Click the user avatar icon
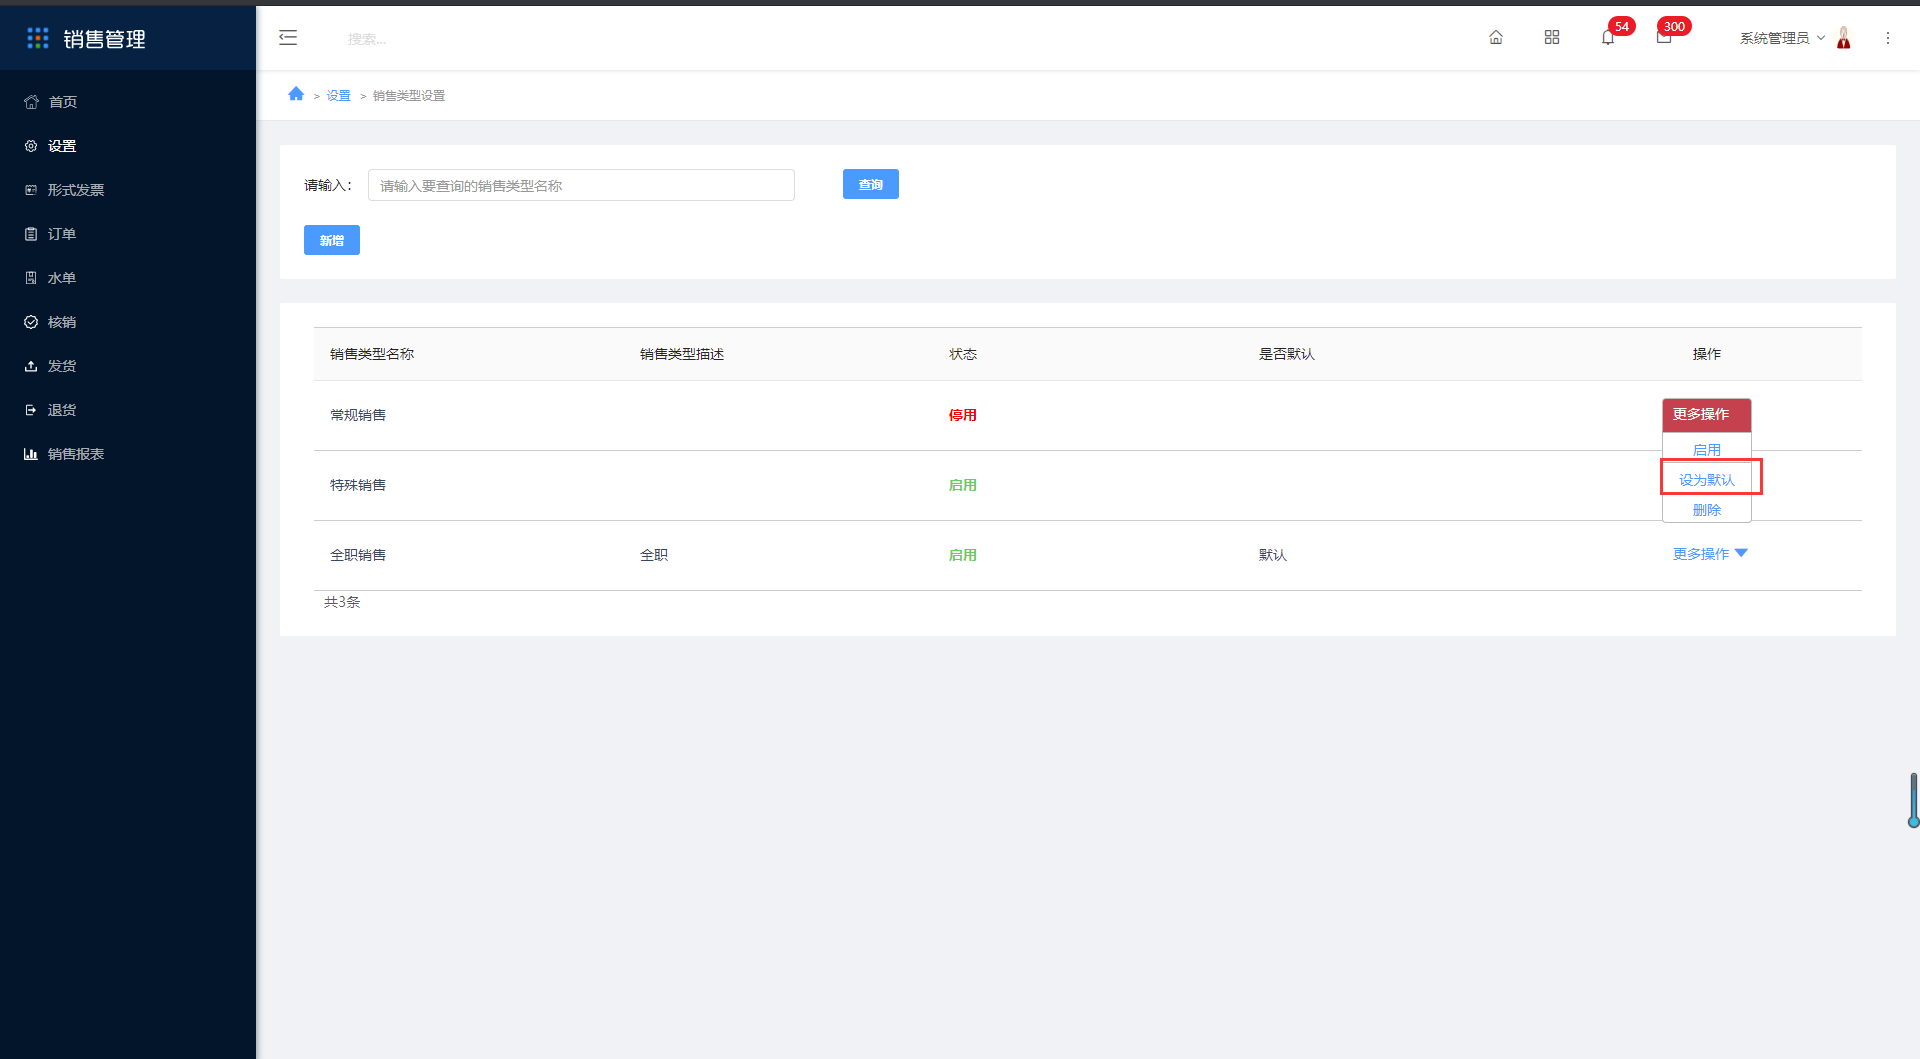This screenshot has width=1920, height=1059. coord(1844,38)
